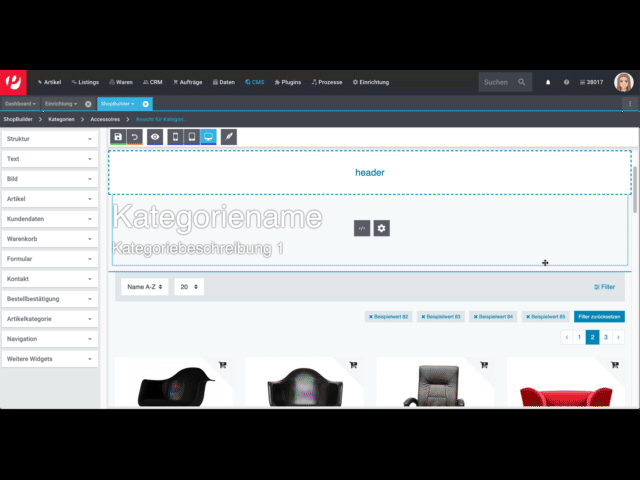Toggle preview mode with the eye icon

pos(155,136)
